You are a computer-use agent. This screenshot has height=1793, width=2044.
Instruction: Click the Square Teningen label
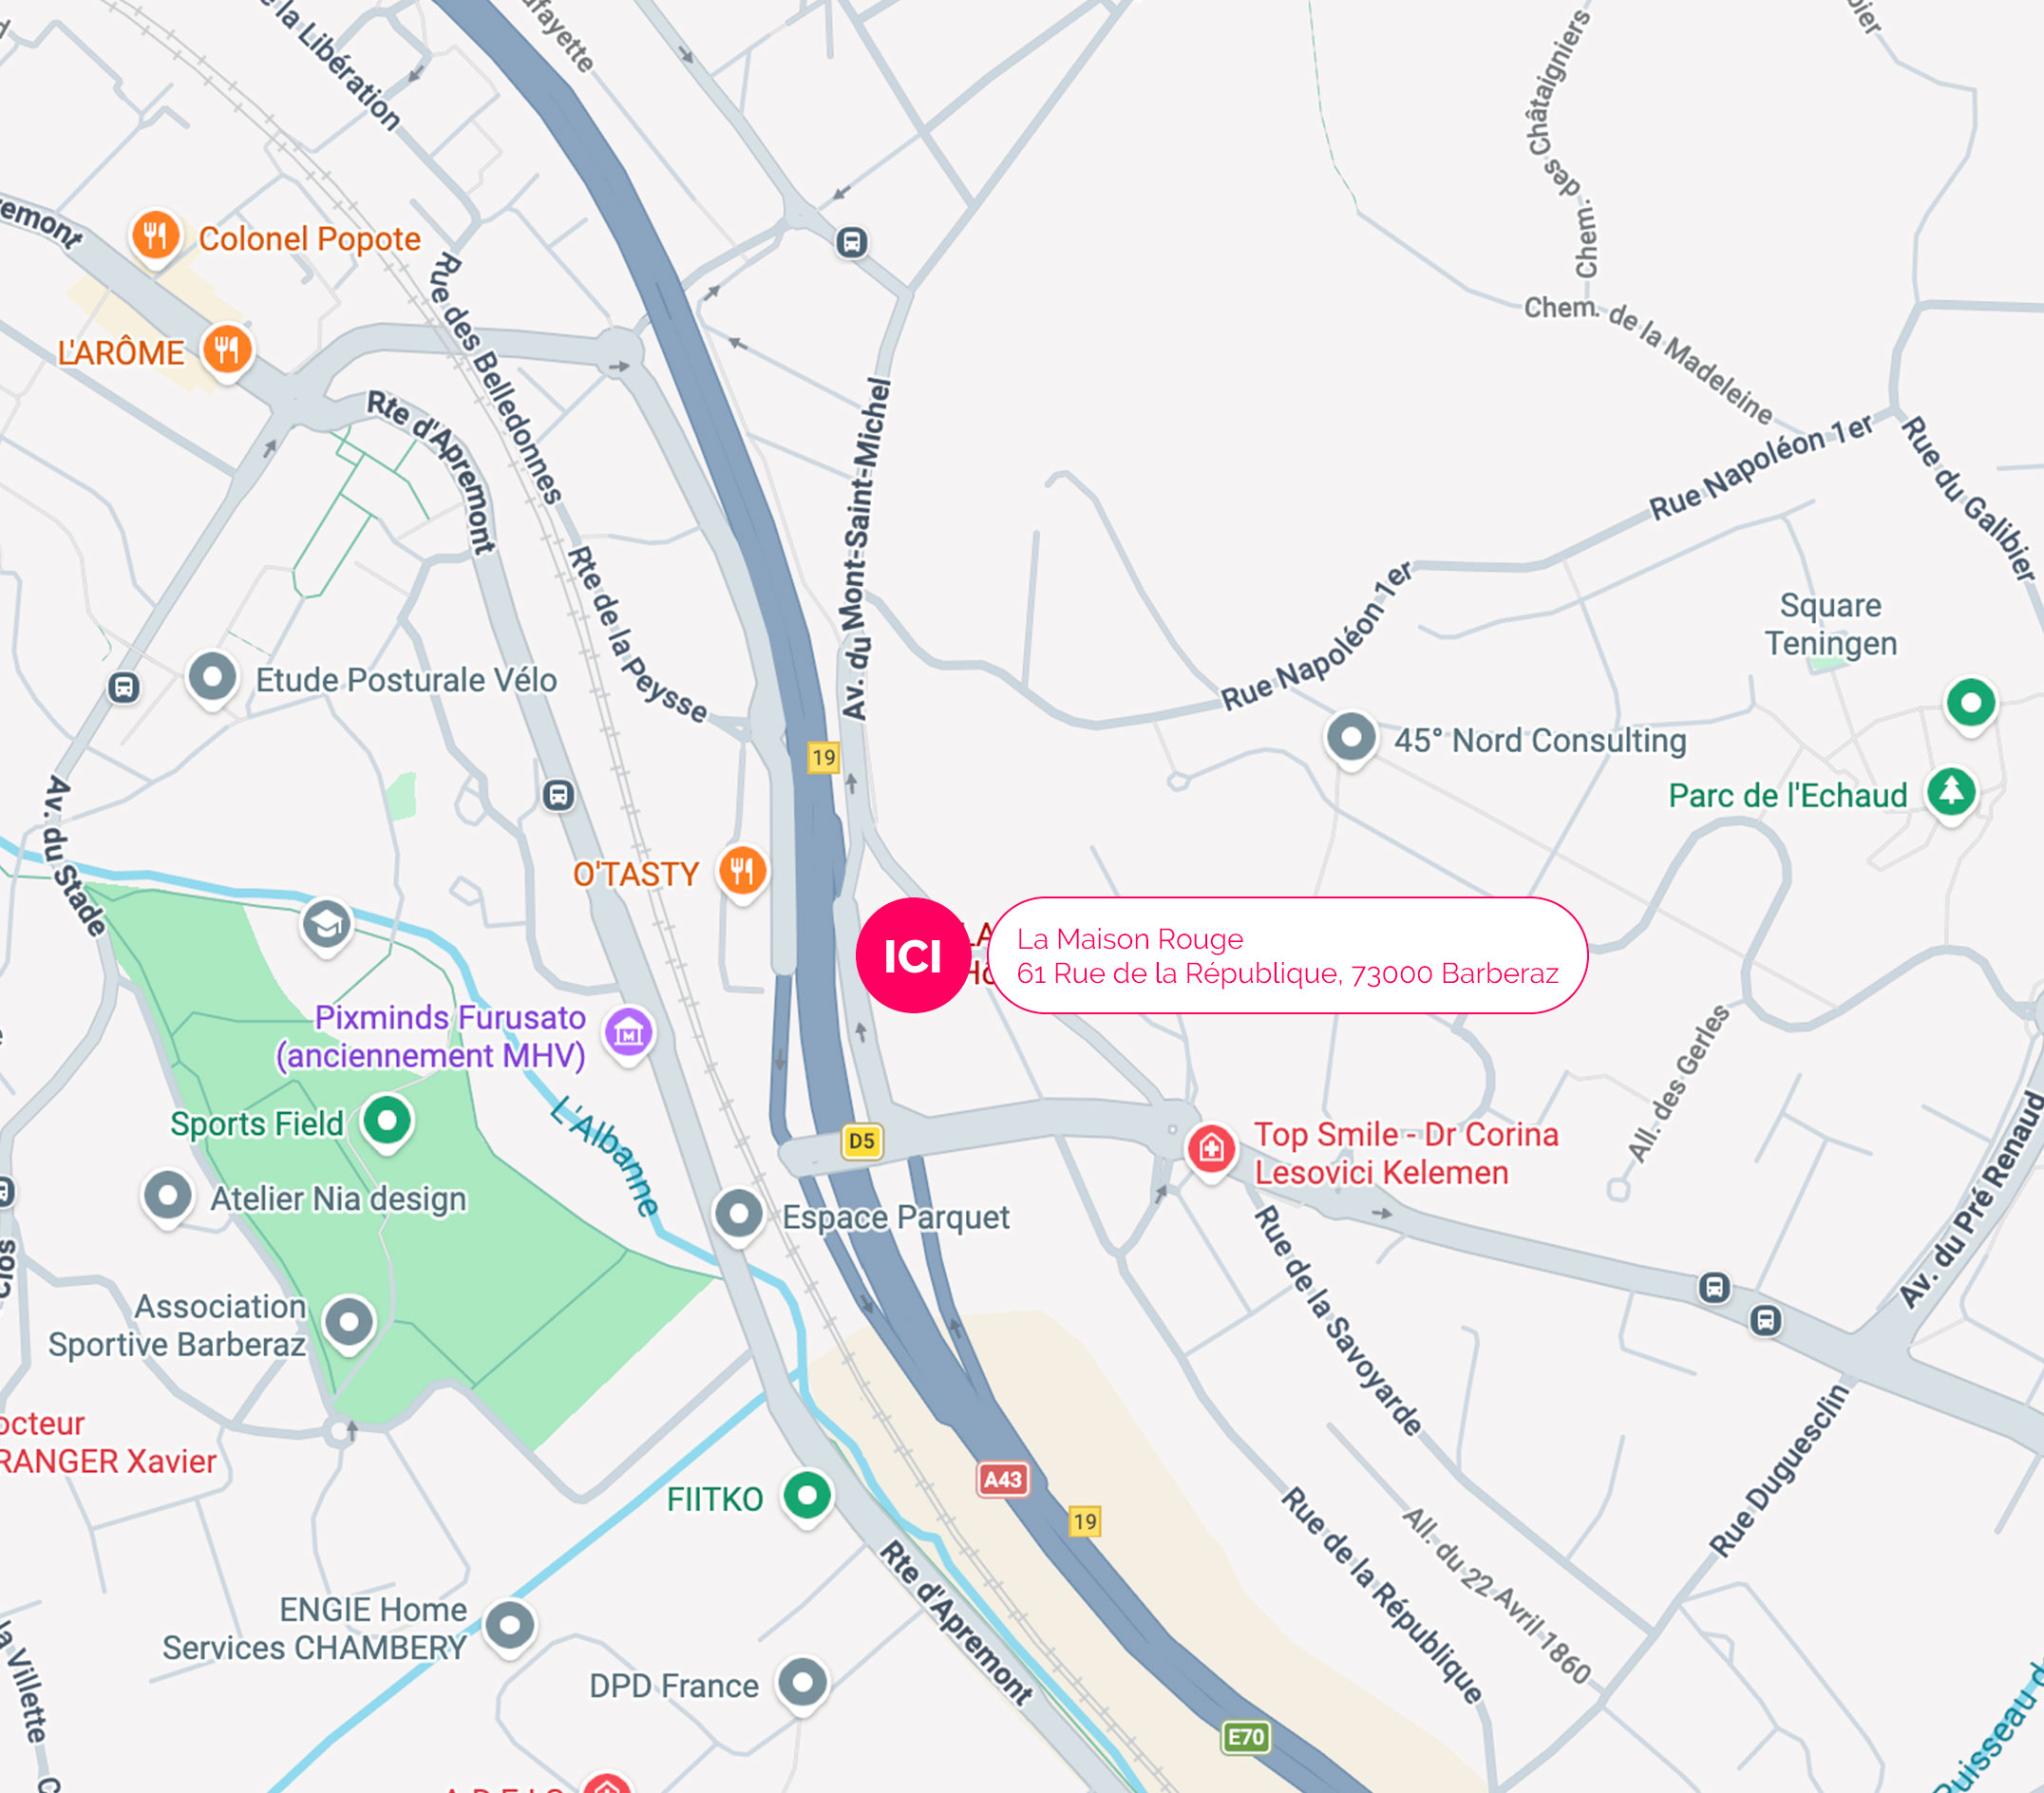(1830, 624)
